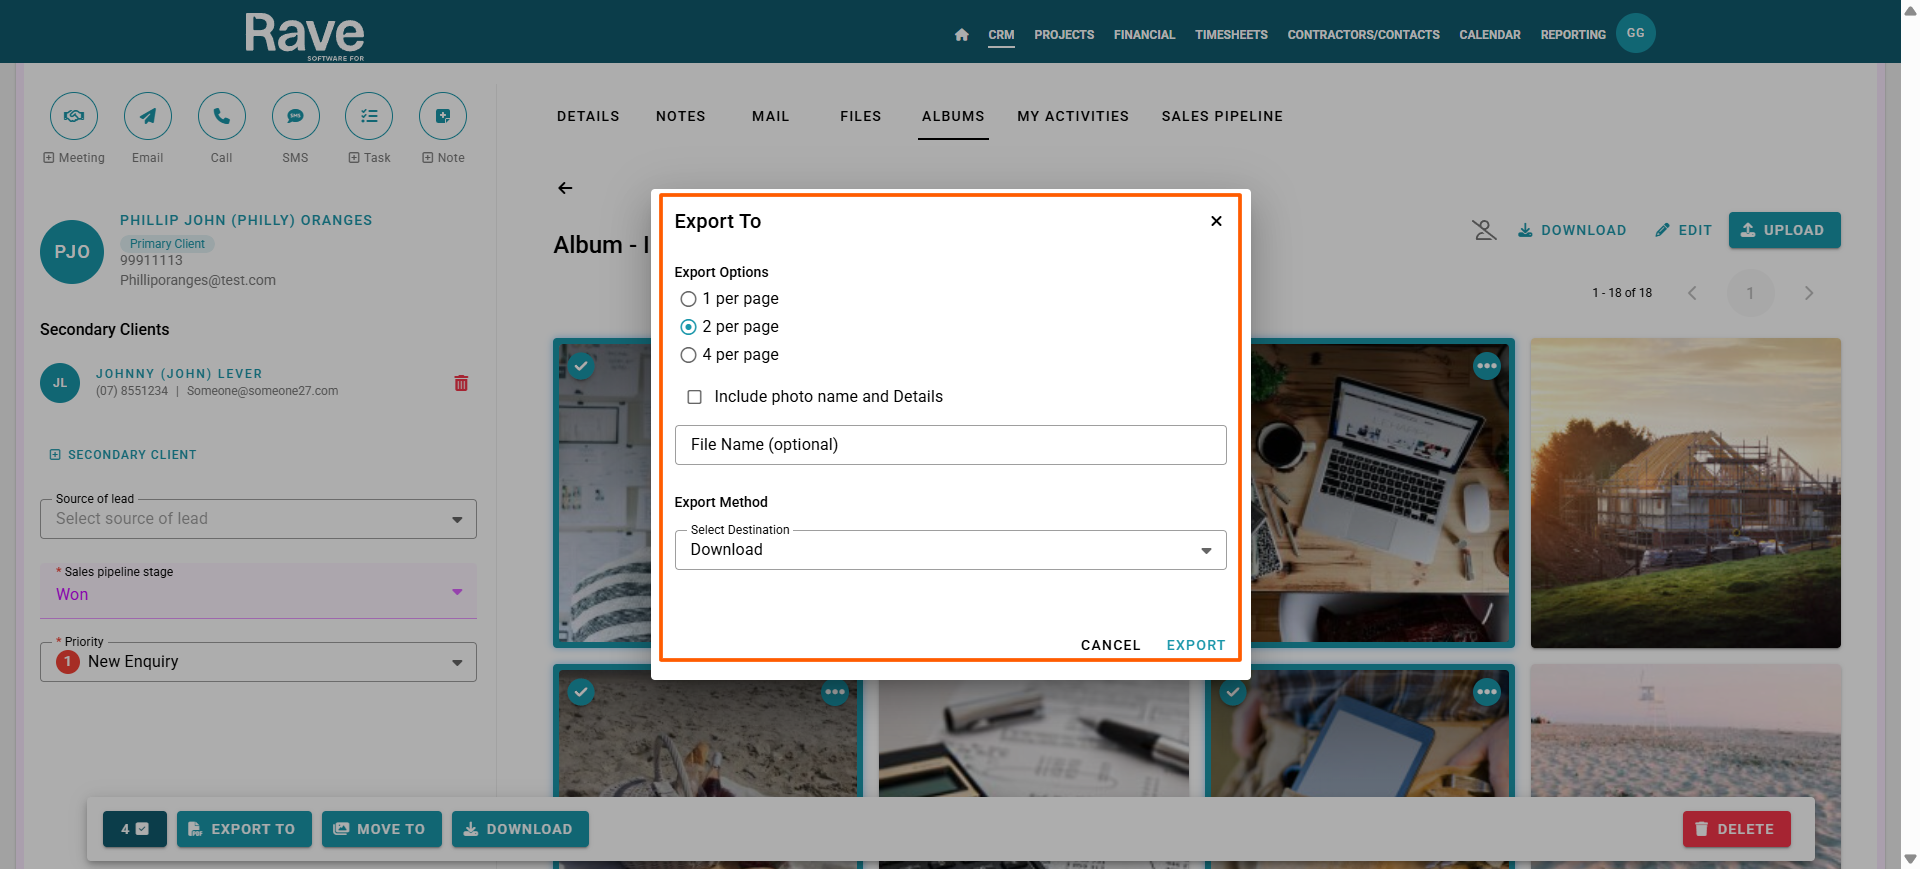Screen dimensions: 1920x869
Task: Add a Note with the note icon
Action: click(443, 116)
